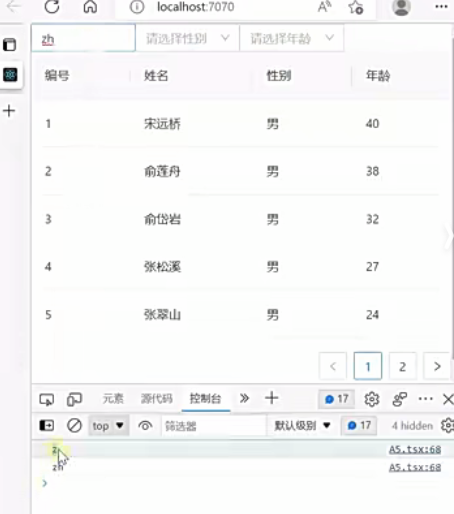The height and width of the screenshot is (514, 454).
Task: Toggle the console sidebar
Action: pos(47,426)
